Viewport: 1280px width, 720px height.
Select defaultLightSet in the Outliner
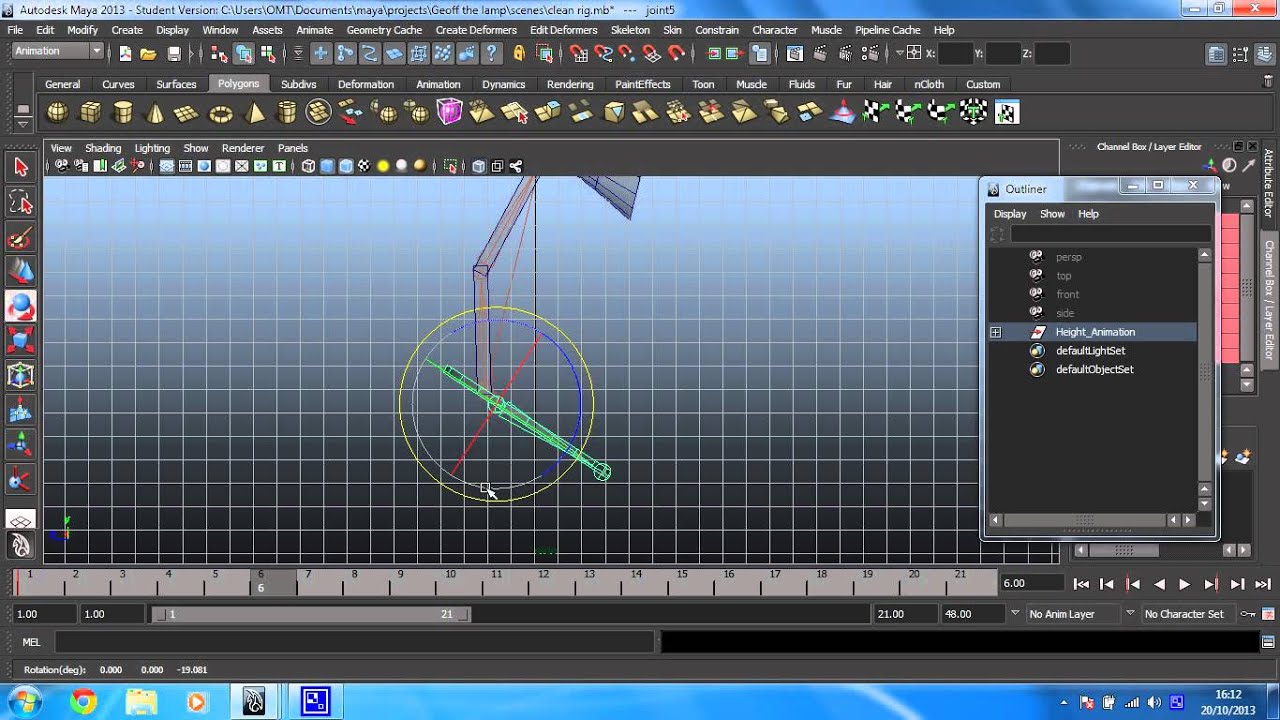(x=1090, y=351)
